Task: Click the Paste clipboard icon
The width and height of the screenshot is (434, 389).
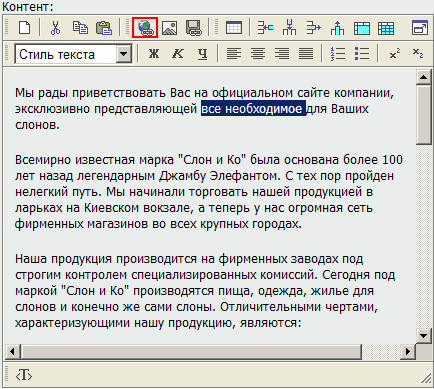Action: coord(104,28)
